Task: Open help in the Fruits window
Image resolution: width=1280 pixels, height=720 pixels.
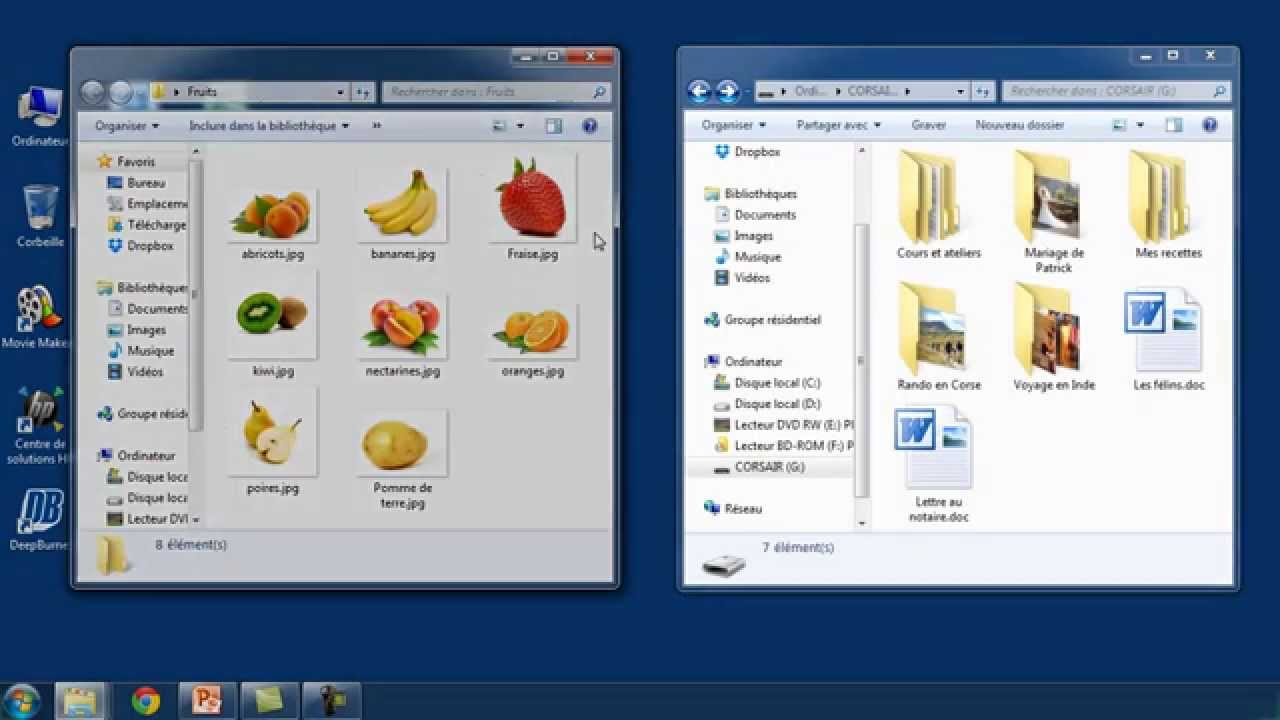Action: click(589, 126)
